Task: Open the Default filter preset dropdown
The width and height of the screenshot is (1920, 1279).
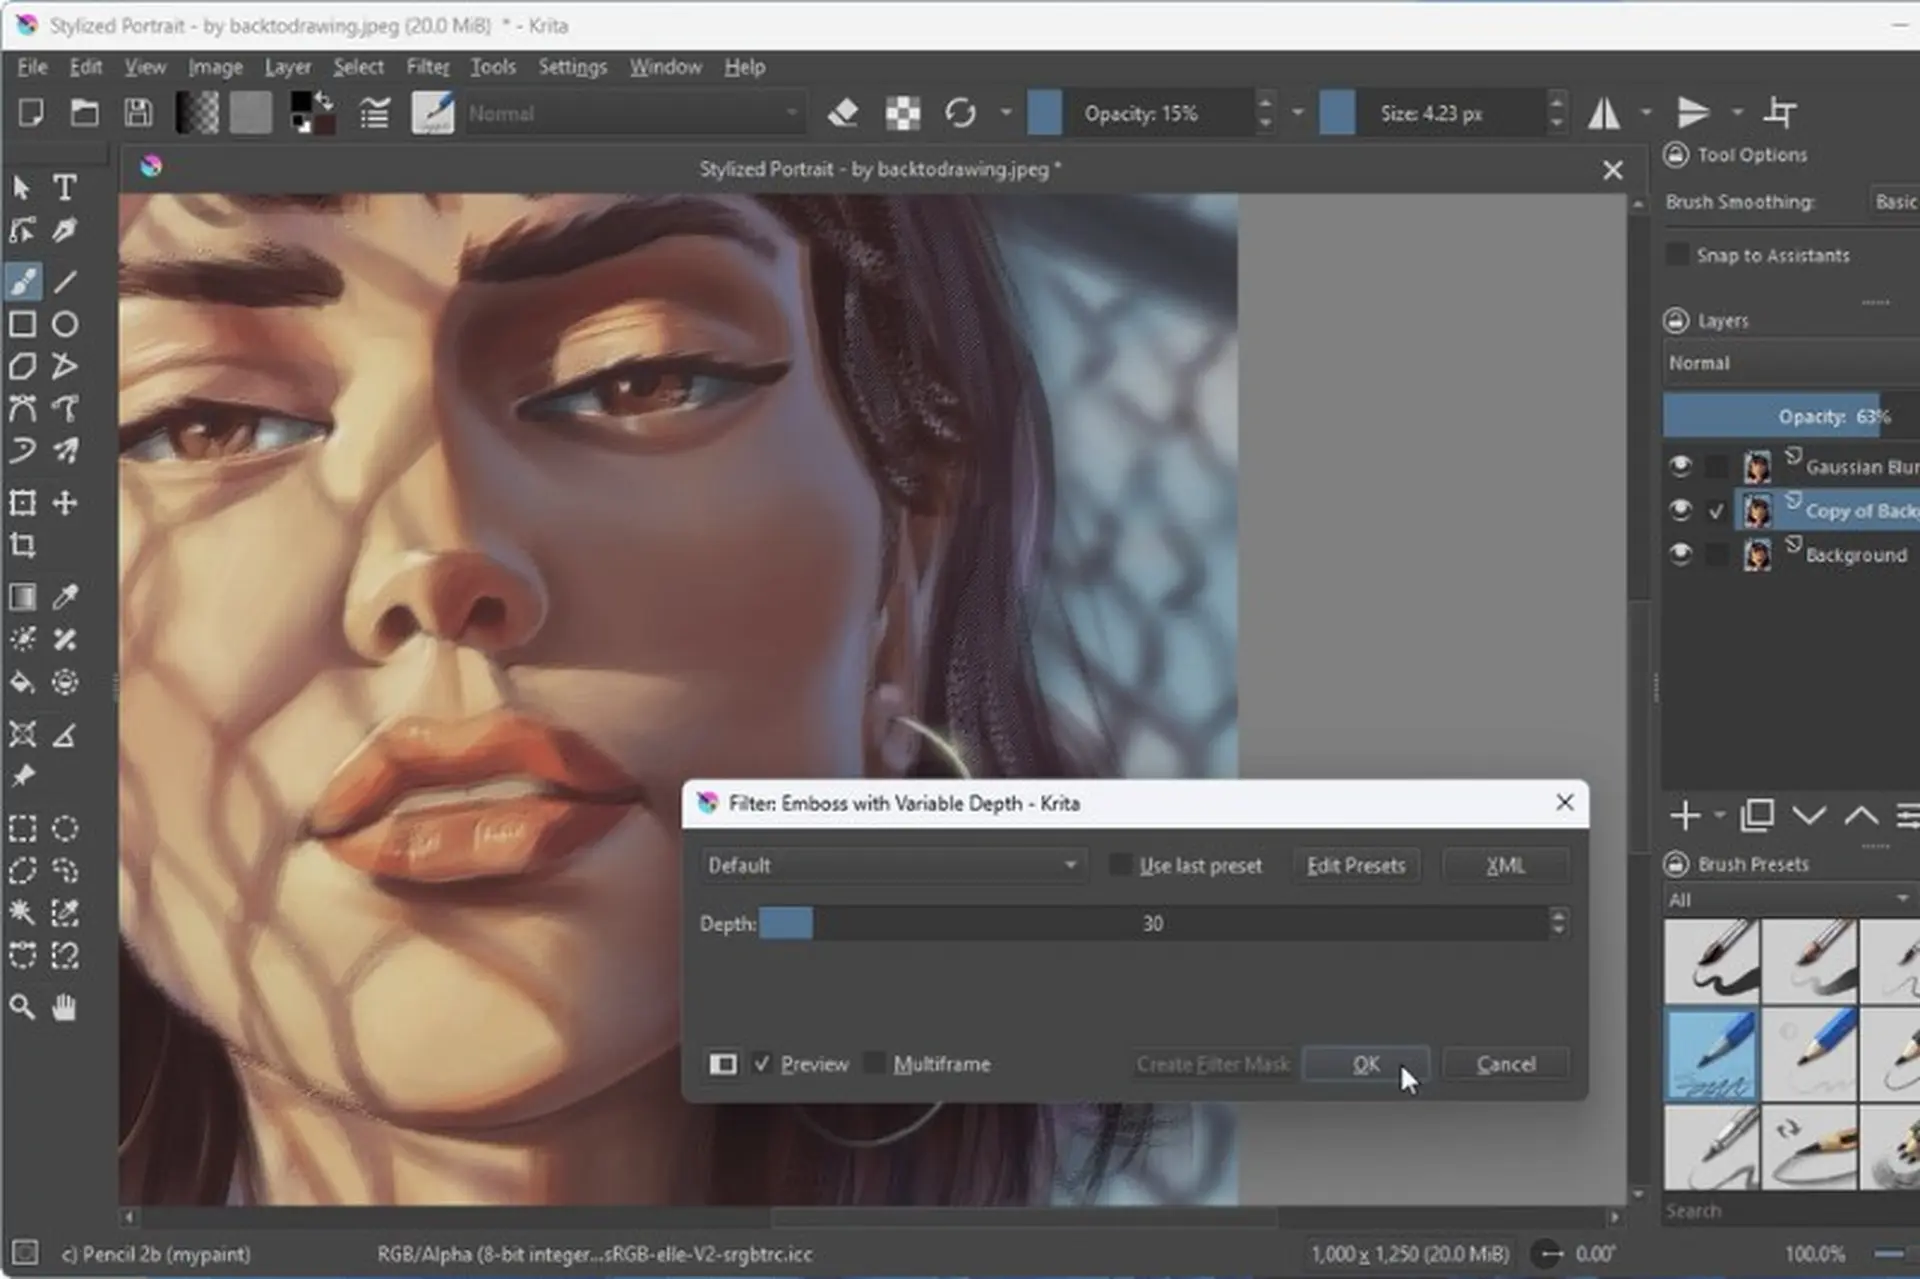Action: [892, 865]
